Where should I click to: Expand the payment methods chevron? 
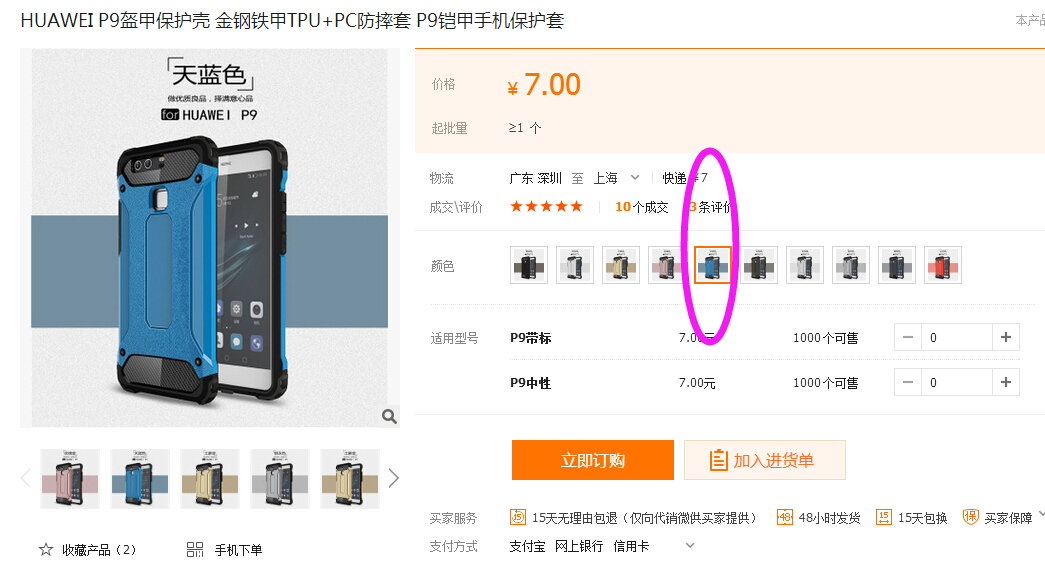(x=690, y=546)
